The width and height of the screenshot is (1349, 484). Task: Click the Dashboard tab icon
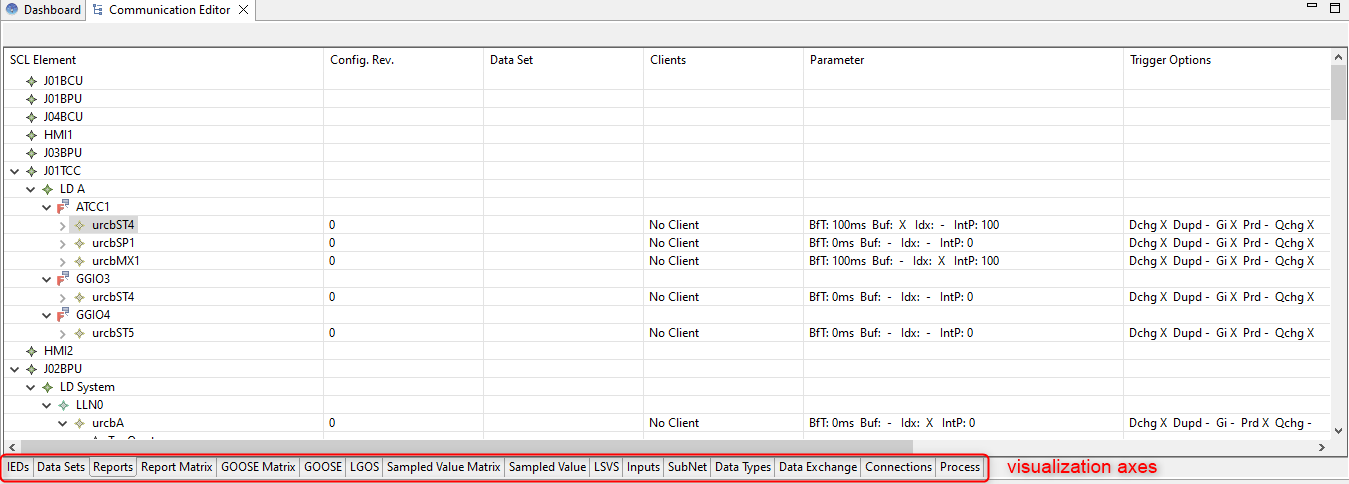click(12, 10)
